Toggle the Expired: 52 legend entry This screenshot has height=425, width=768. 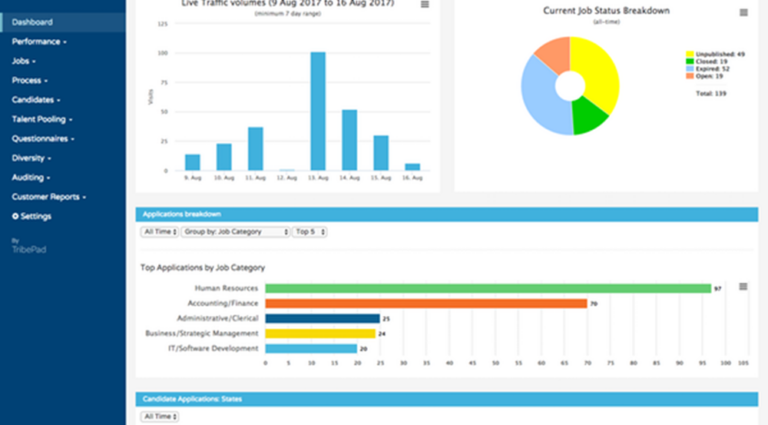coord(711,69)
